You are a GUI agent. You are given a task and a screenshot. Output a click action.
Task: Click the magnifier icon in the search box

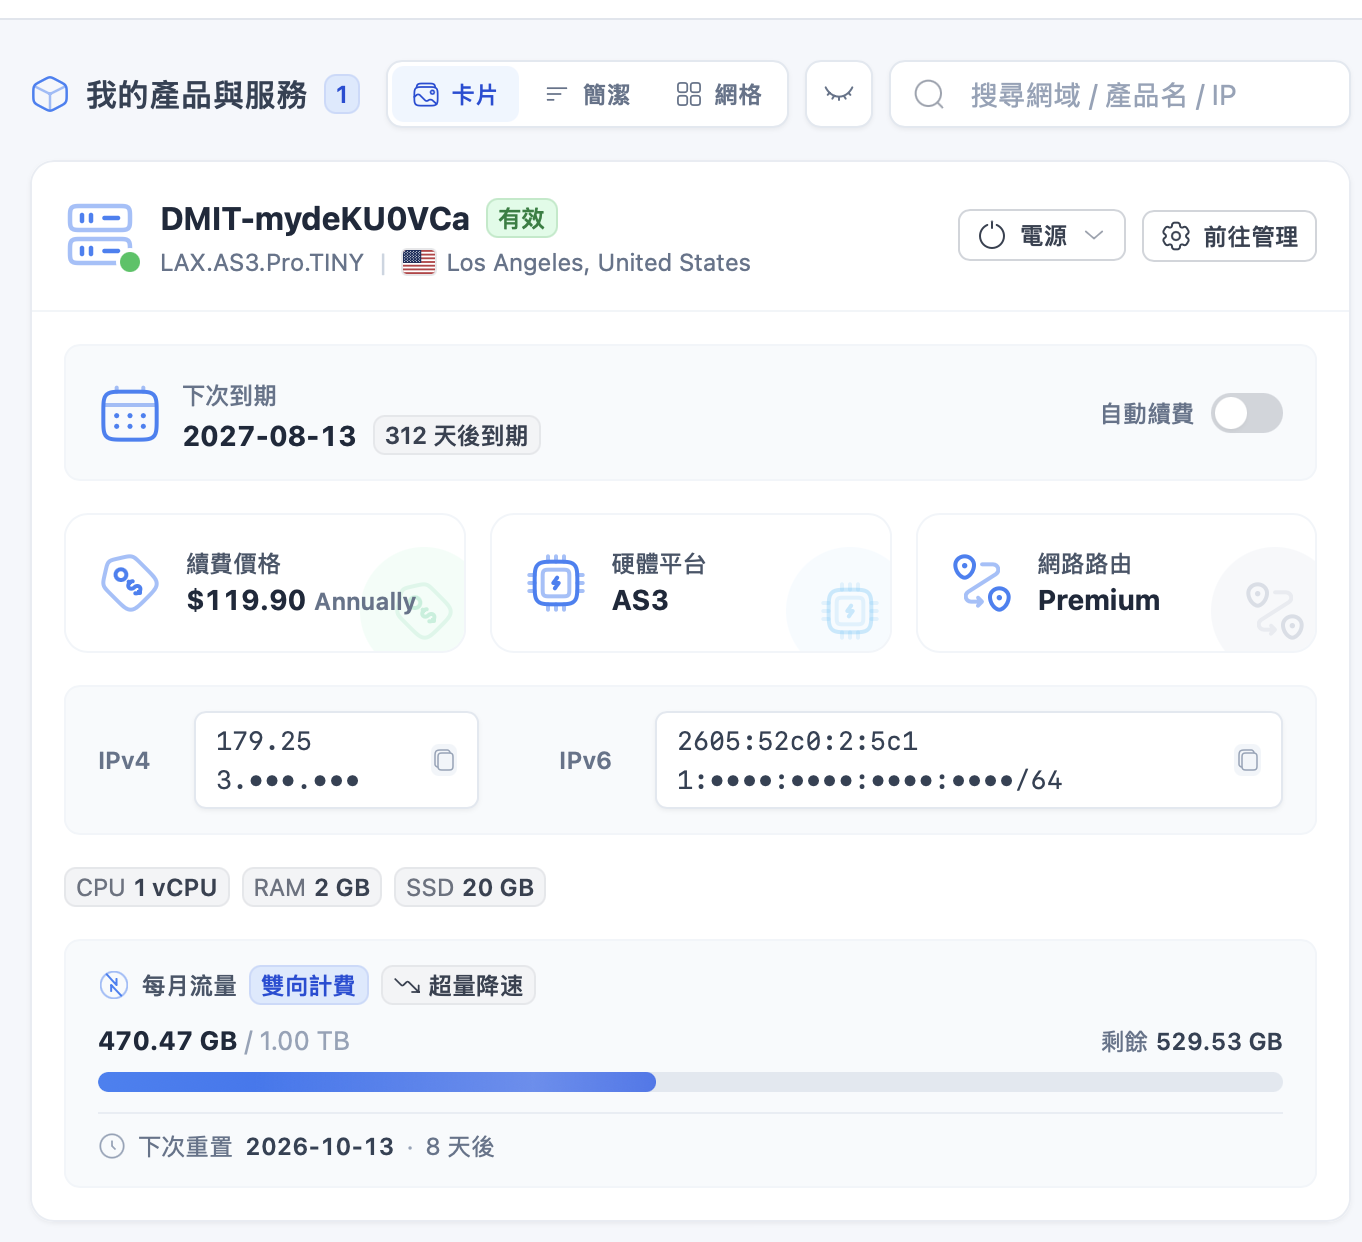coord(929,95)
